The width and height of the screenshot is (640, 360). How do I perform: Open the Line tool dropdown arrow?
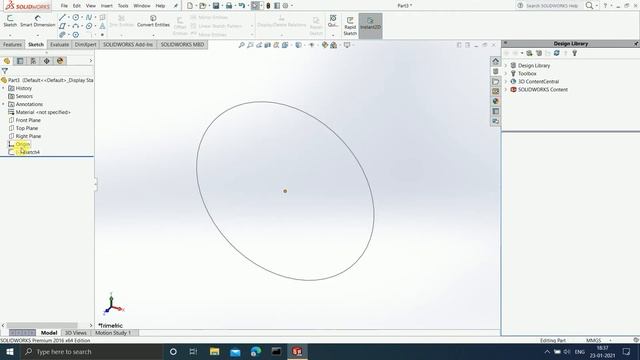click(69, 18)
